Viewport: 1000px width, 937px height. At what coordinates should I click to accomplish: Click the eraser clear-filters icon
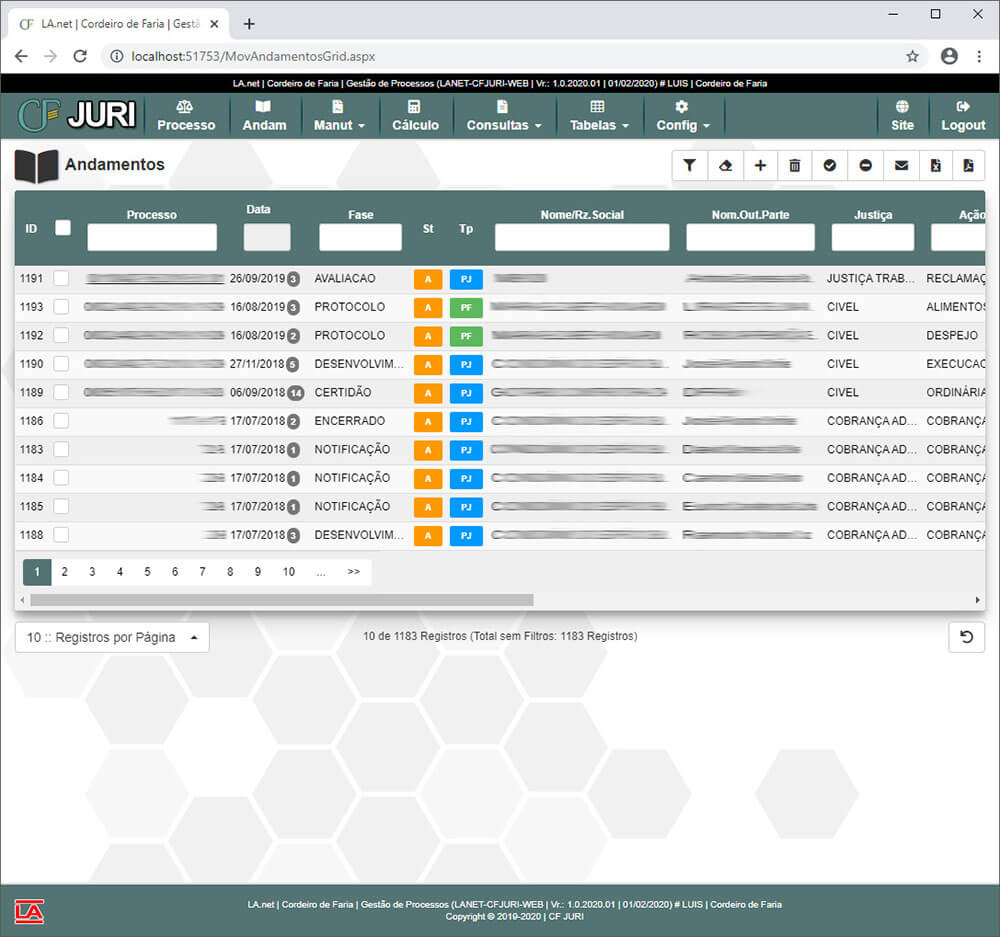click(x=725, y=166)
